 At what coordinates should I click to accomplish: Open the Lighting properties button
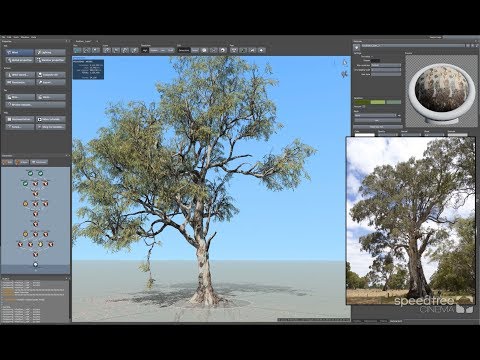[x=51, y=52]
